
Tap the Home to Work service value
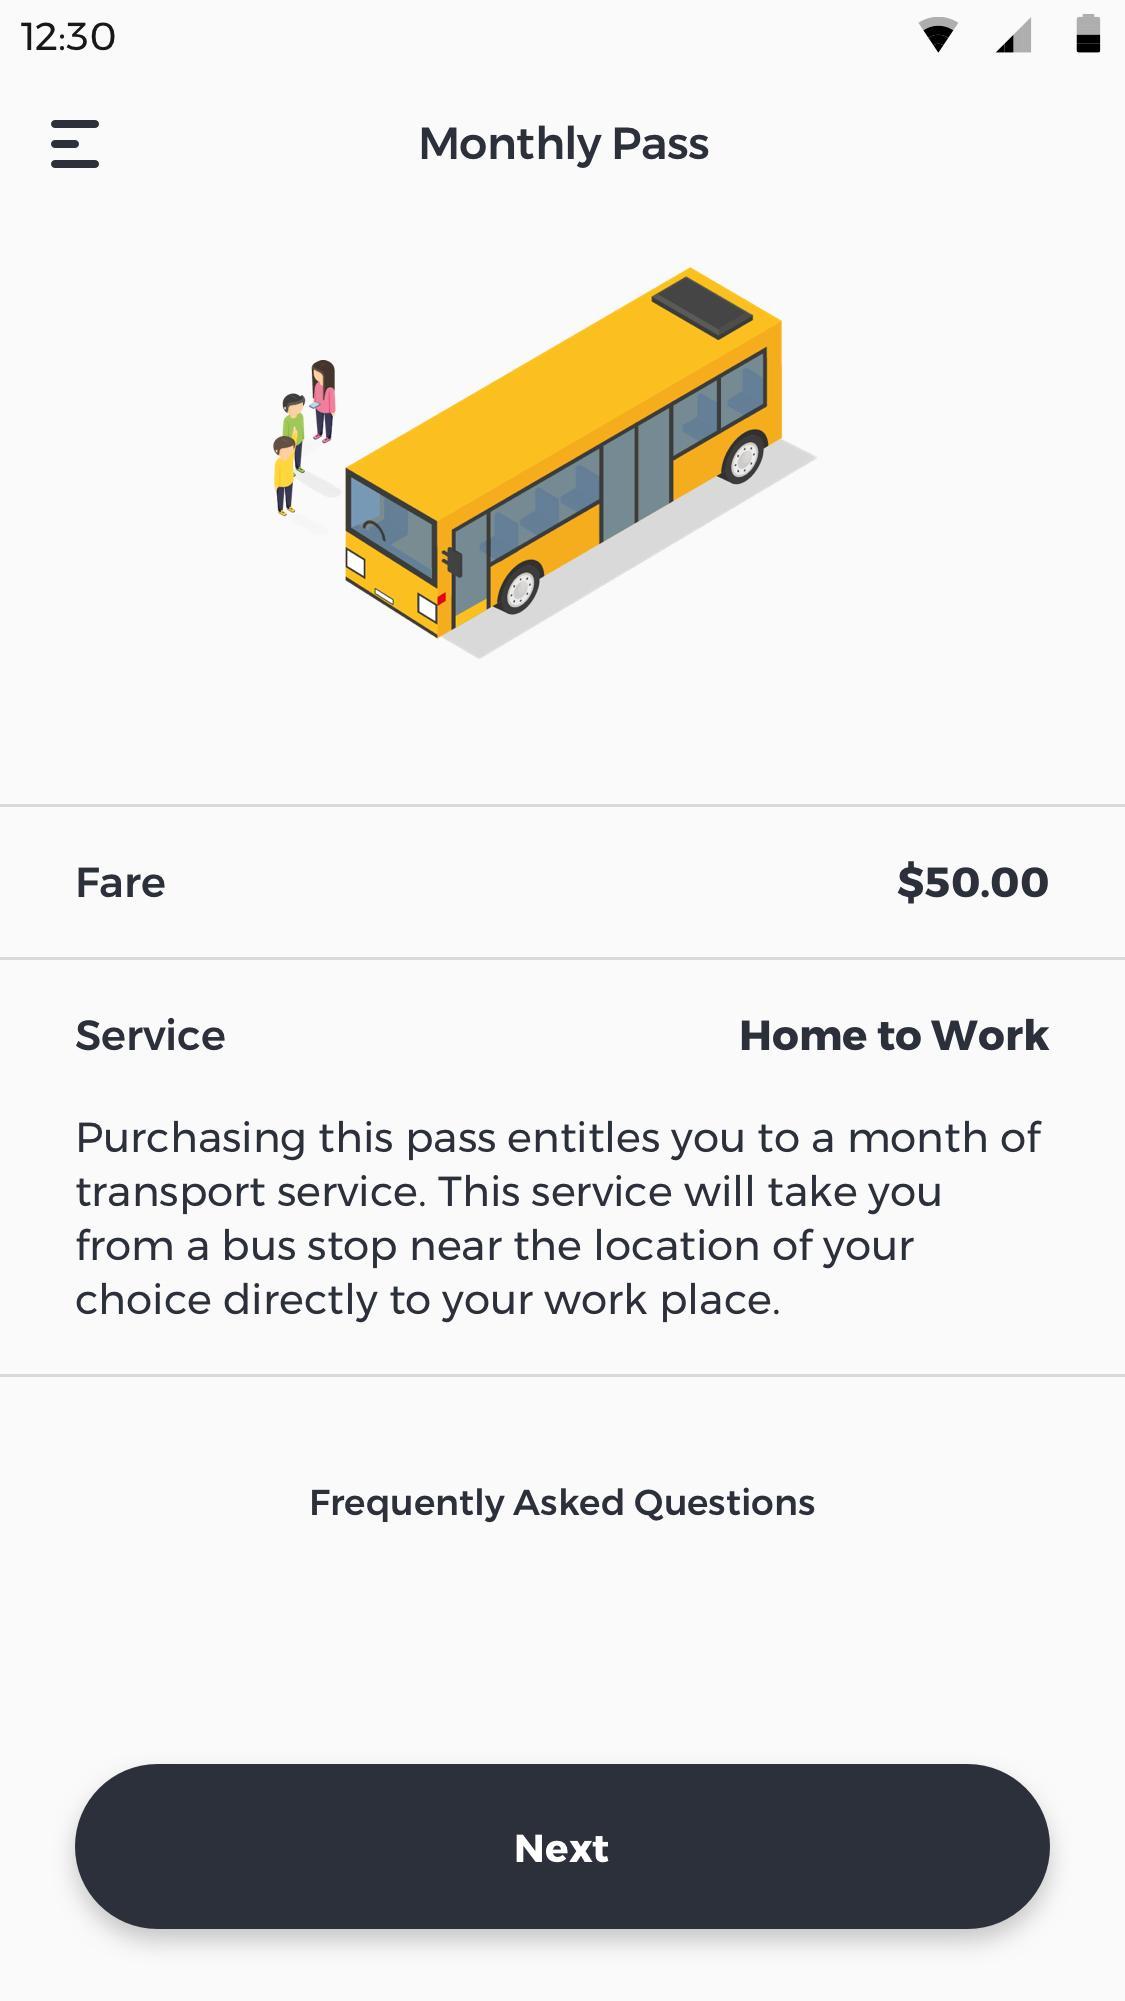click(894, 1035)
